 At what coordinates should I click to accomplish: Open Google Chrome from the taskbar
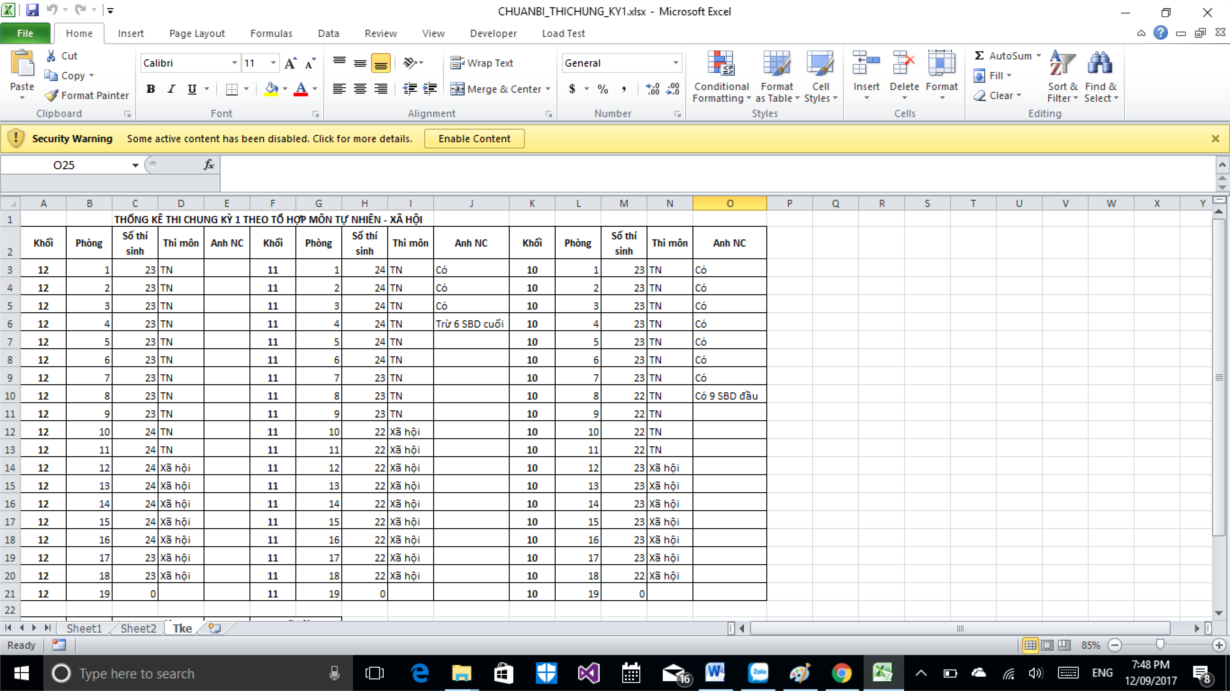[841, 673]
